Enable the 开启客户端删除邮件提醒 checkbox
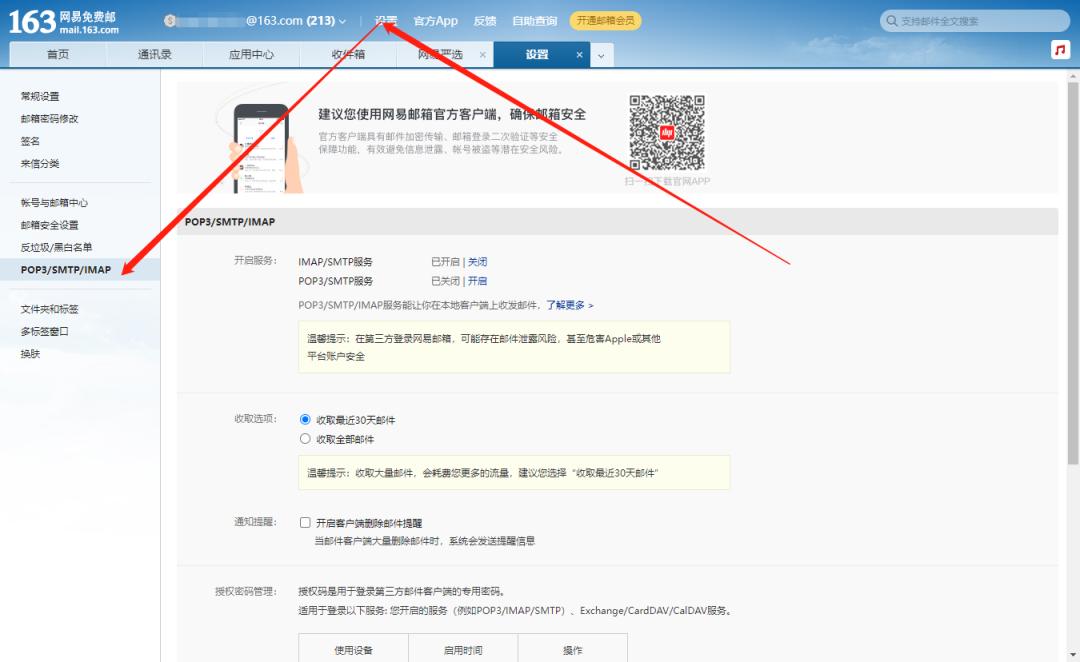This screenshot has height=662, width=1080. [x=306, y=522]
